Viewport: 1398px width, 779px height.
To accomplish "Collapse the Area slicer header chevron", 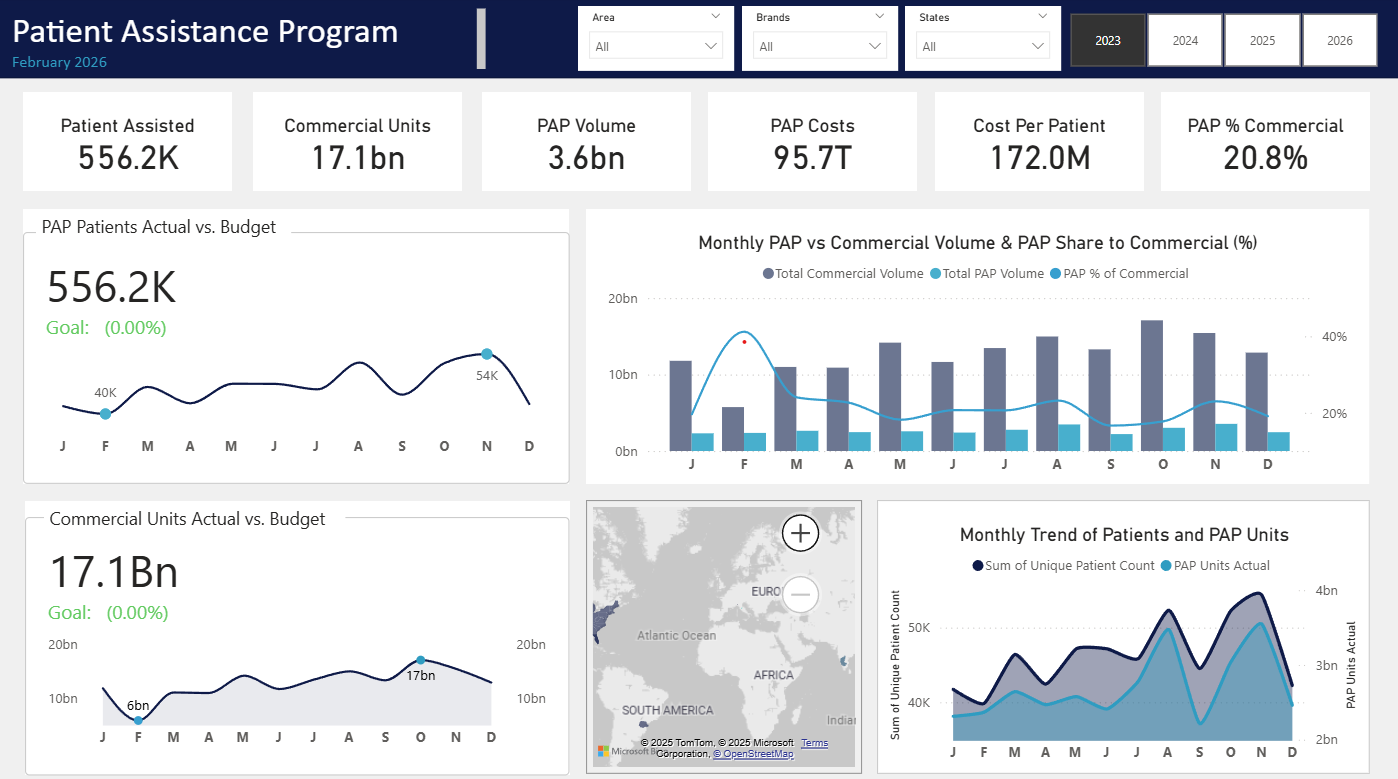I will [716, 16].
